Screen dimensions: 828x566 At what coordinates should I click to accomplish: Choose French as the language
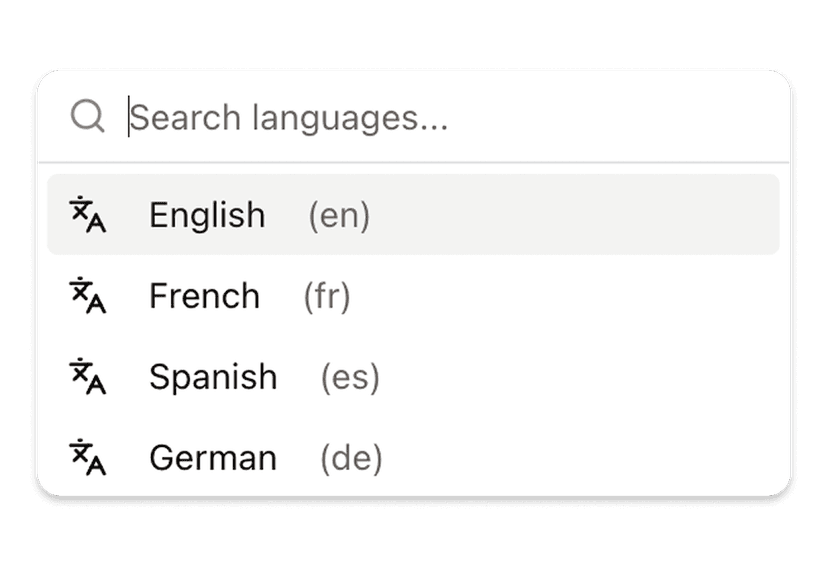204,296
